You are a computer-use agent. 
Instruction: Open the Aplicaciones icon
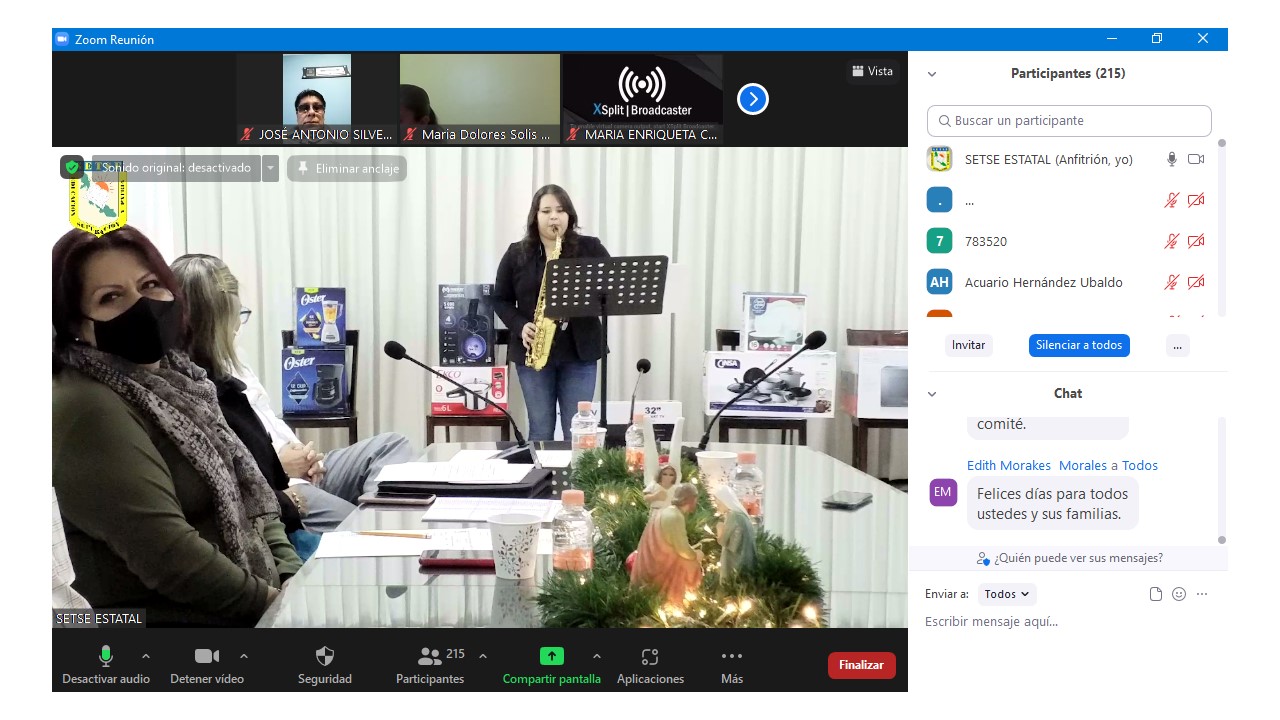click(x=650, y=657)
